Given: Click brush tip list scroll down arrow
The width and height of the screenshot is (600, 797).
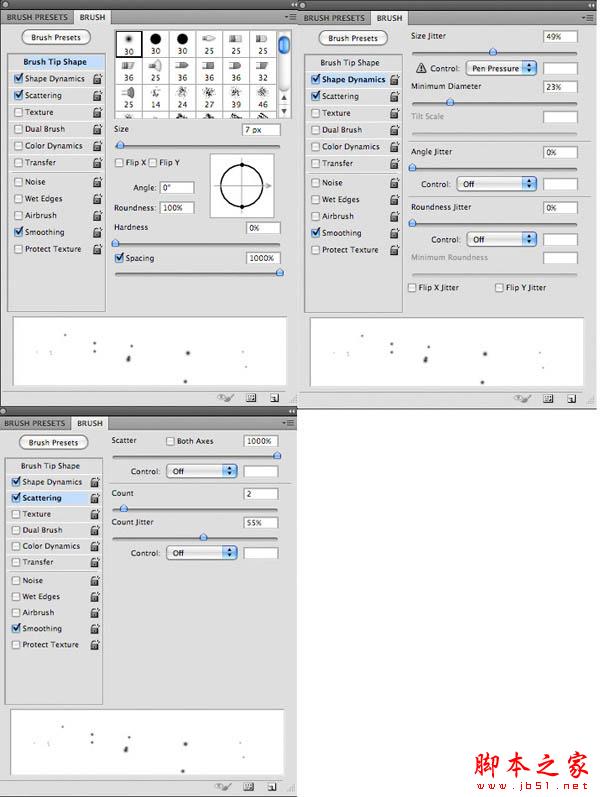Looking at the screenshot, I should (284, 111).
